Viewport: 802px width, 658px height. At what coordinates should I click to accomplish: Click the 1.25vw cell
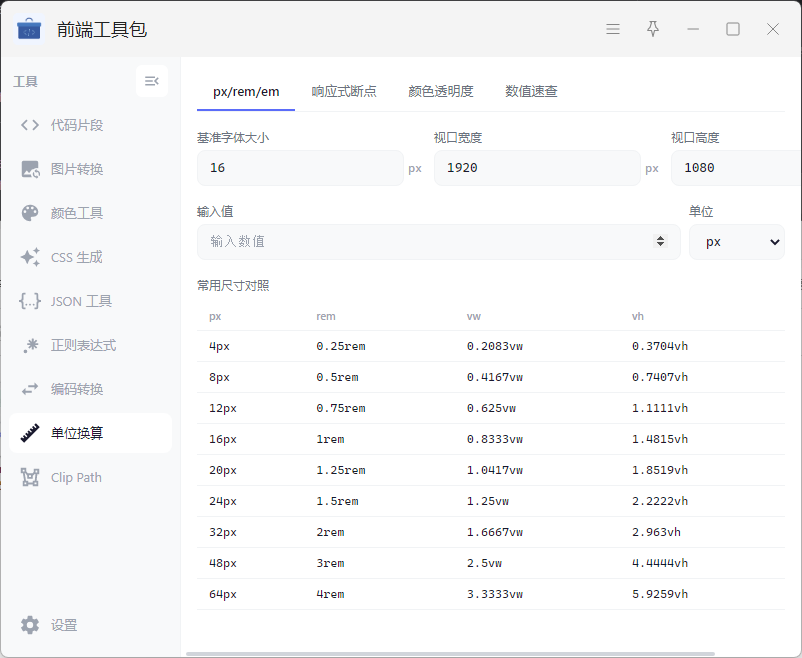click(x=487, y=501)
